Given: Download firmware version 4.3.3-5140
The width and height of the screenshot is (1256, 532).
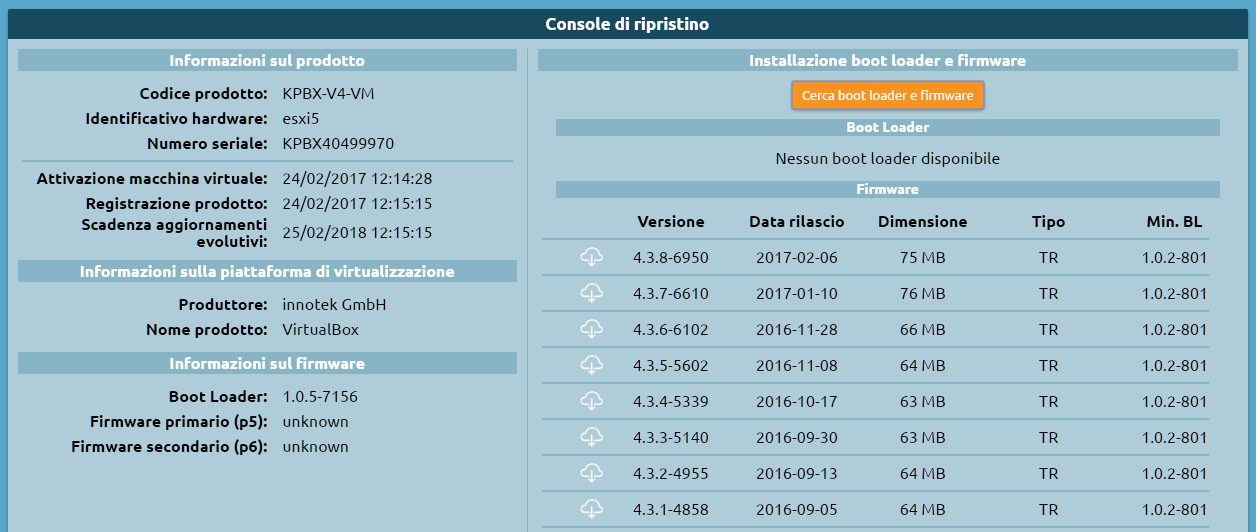Looking at the screenshot, I should pos(591,437).
